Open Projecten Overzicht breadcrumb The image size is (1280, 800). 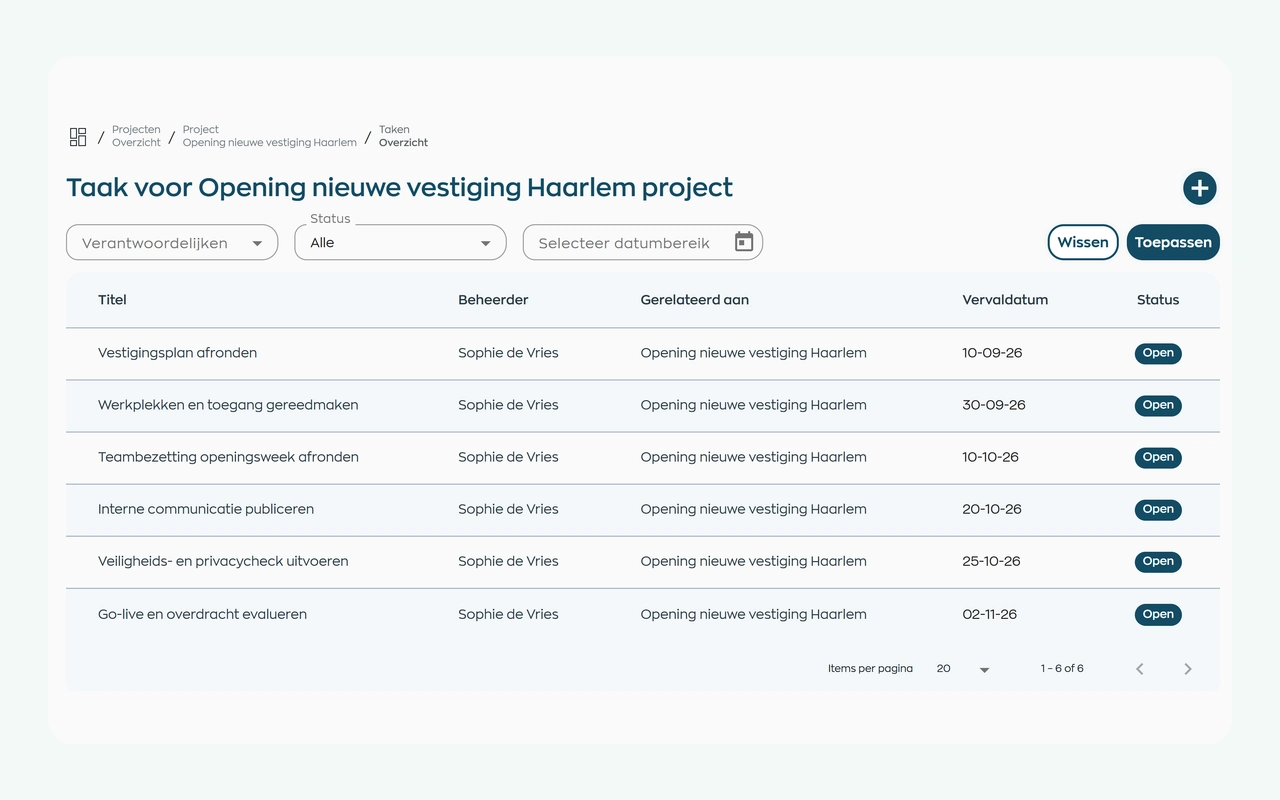coord(136,136)
